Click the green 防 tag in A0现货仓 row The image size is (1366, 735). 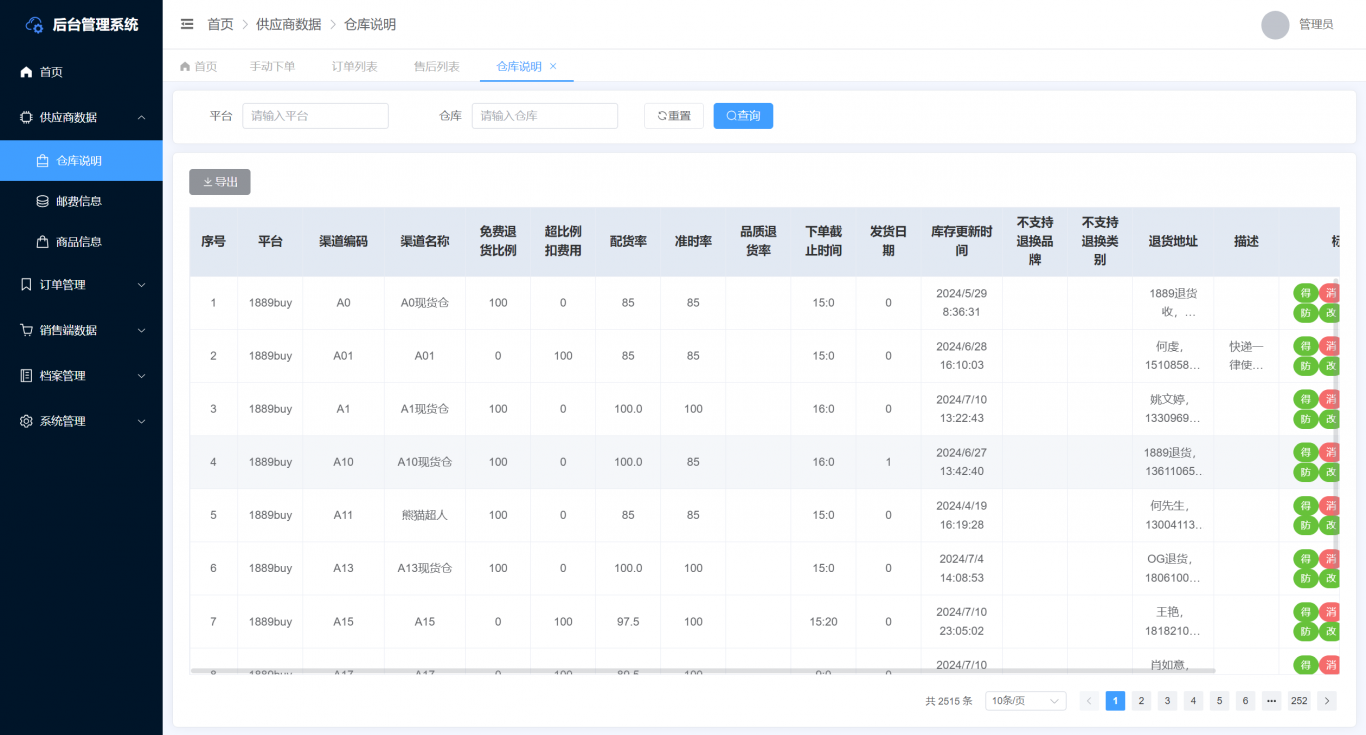pyautogui.click(x=1305, y=313)
